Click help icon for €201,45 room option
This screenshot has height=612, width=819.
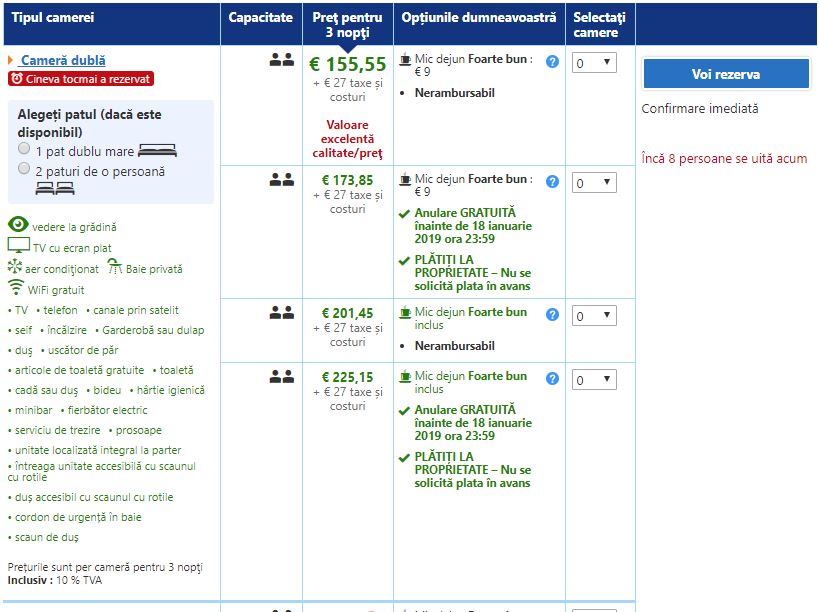(x=552, y=314)
